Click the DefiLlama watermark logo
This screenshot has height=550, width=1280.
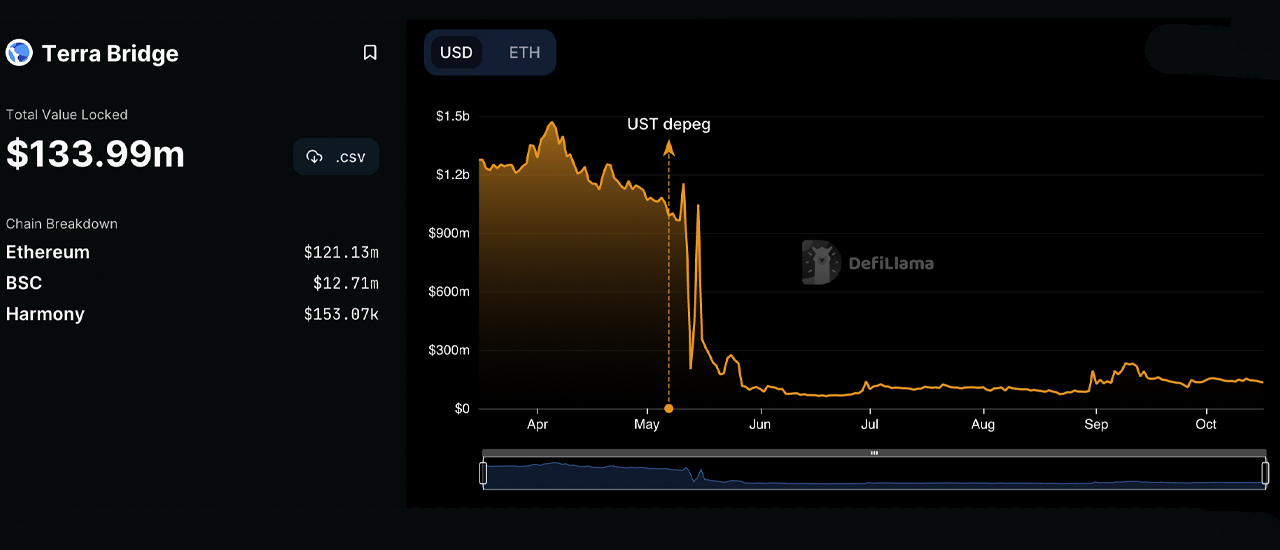(821, 263)
